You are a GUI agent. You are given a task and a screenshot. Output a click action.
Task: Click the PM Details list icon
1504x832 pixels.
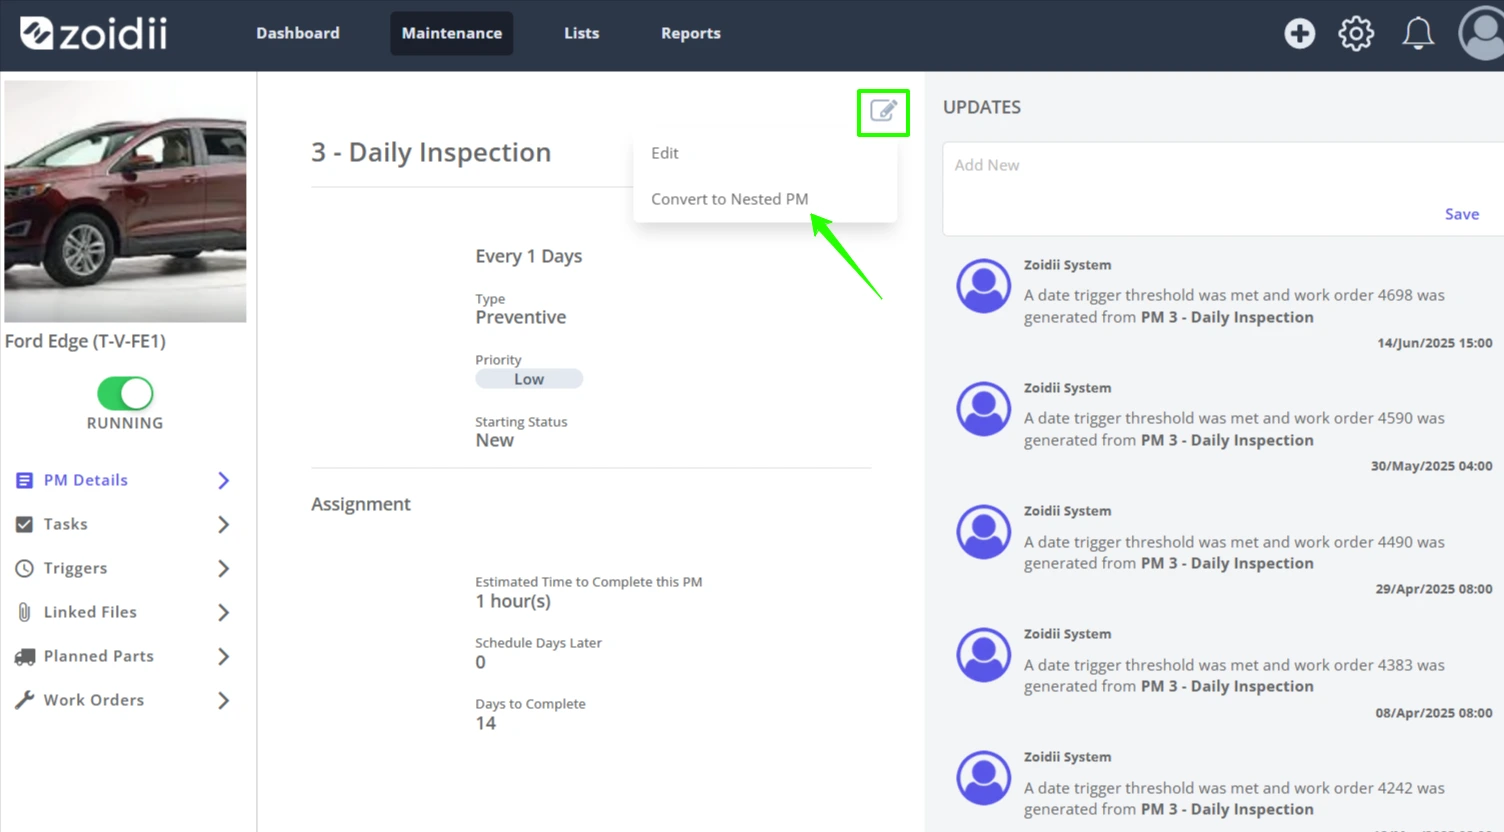pyautogui.click(x=24, y=480)
